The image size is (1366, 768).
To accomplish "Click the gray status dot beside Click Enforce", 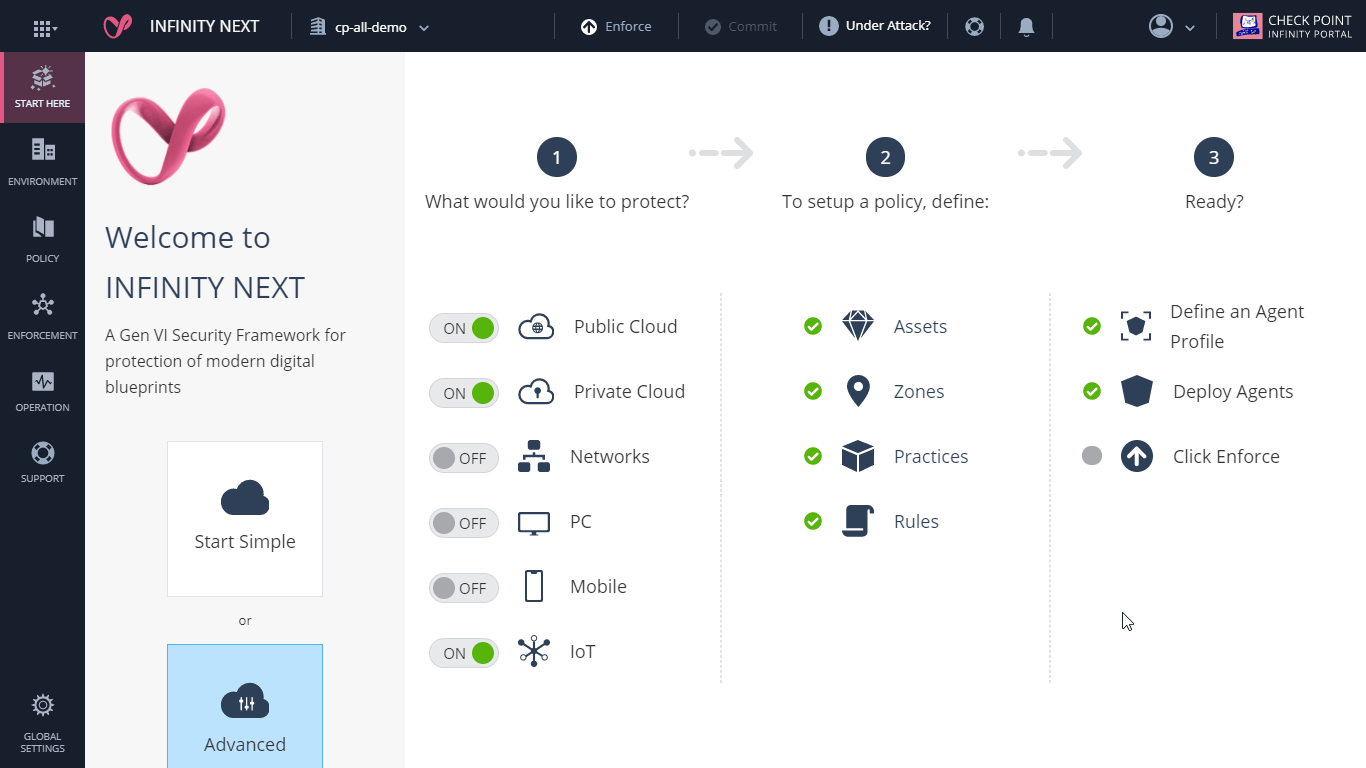I will (1092, 456).
